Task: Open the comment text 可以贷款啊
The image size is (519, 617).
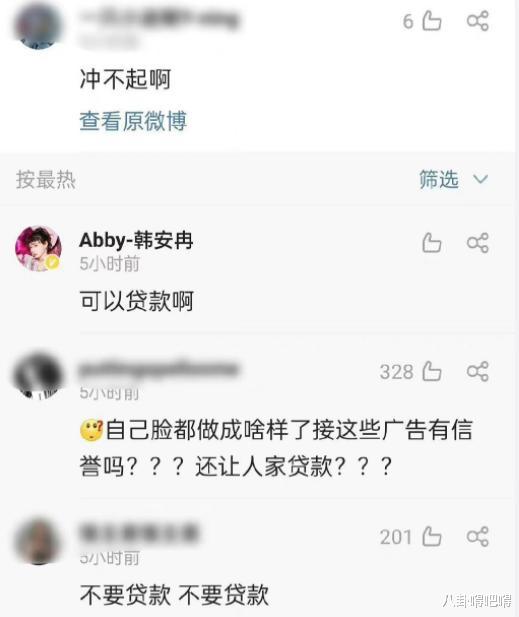Action: 137,301
